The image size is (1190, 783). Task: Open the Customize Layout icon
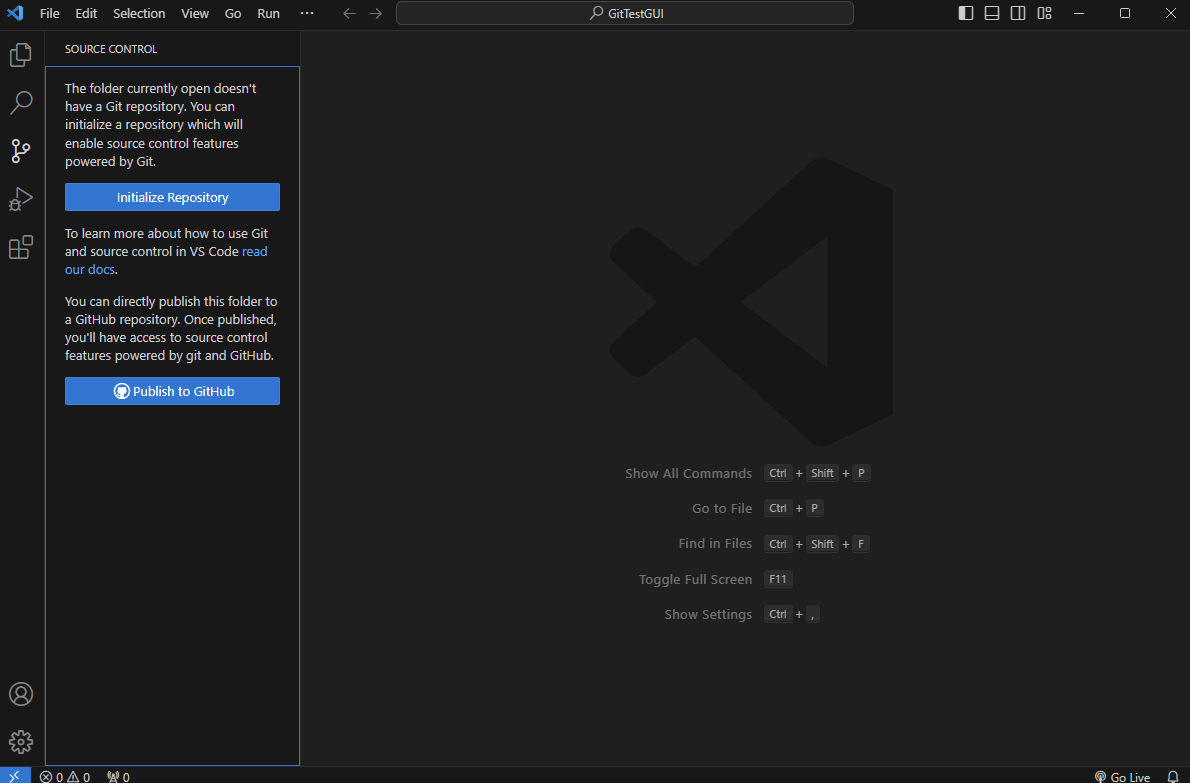point(1045,13)
